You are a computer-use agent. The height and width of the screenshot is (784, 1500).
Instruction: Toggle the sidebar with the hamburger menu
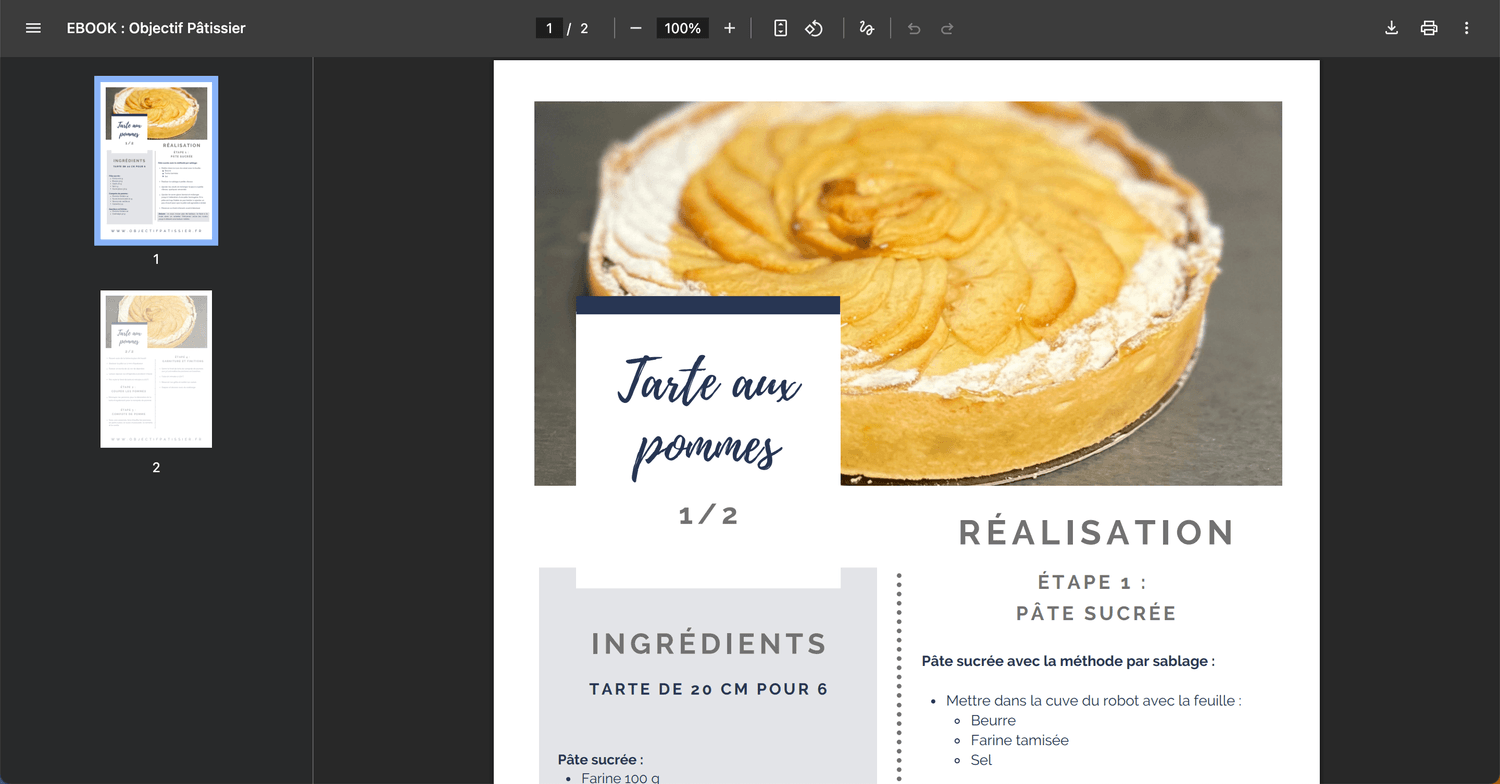(33, 28)
